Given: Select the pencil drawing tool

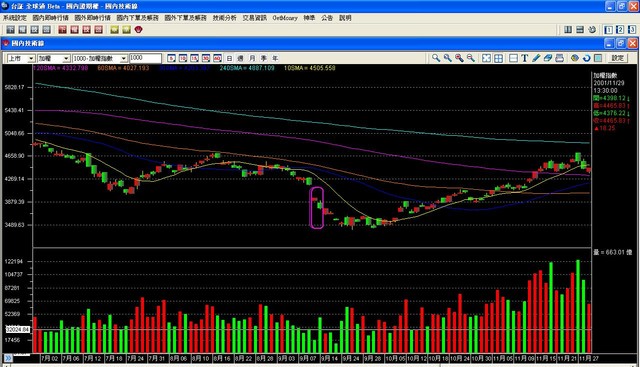Looking at the screenshot, I should (536, 58).
